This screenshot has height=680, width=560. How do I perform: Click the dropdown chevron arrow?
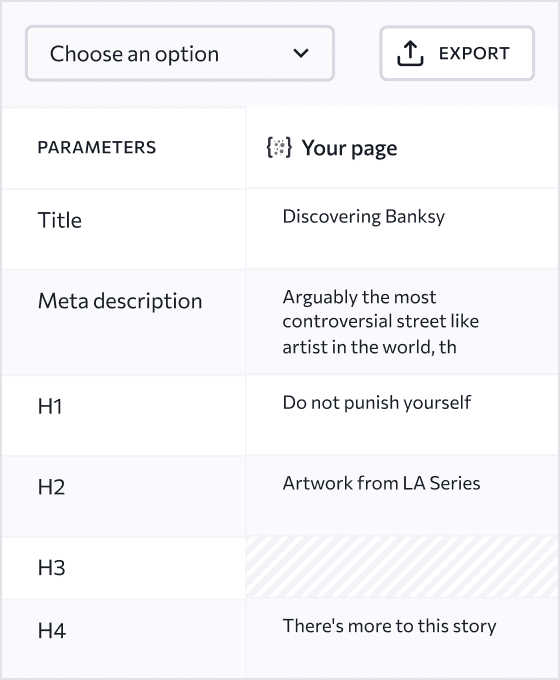301,53
